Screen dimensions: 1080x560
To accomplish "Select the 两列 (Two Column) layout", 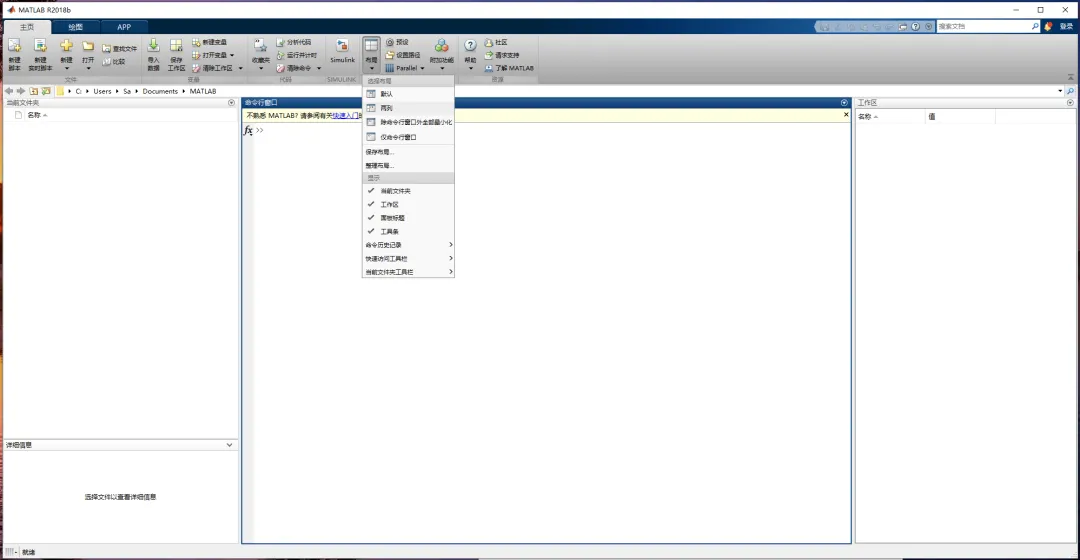I will (x=408, y=108).
